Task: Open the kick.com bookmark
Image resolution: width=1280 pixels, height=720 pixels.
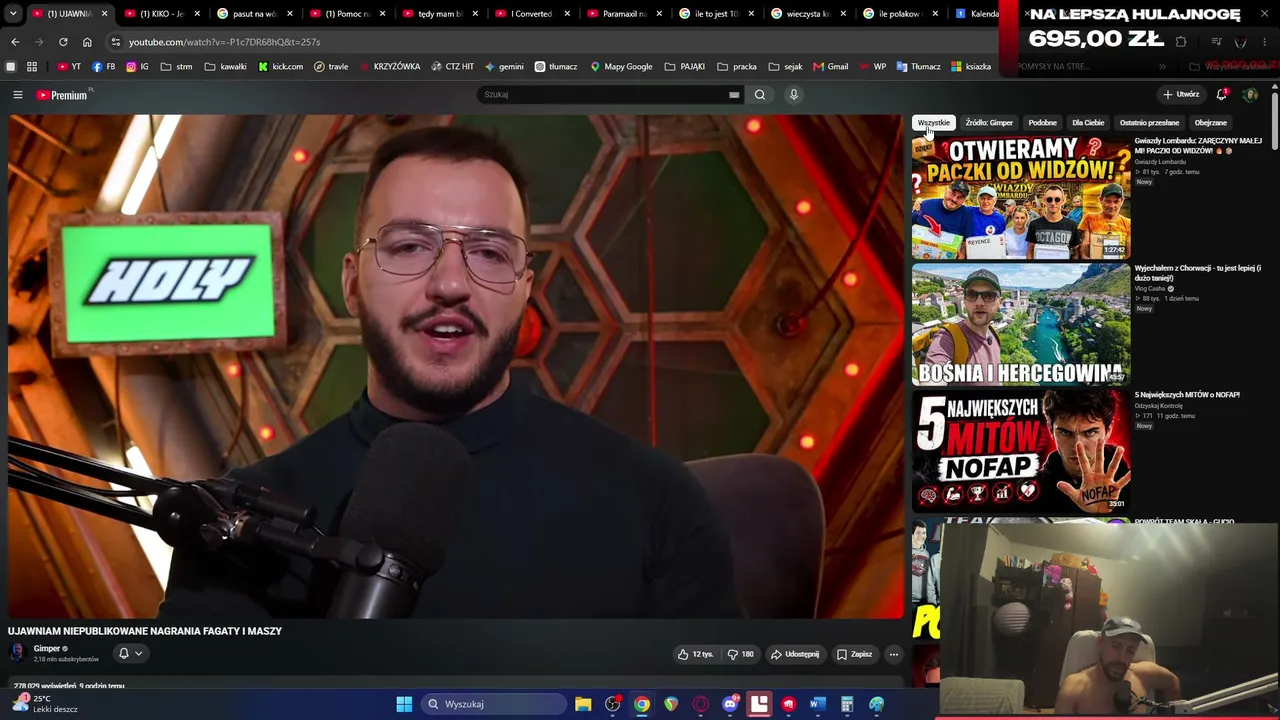Action: coord(280,67)
